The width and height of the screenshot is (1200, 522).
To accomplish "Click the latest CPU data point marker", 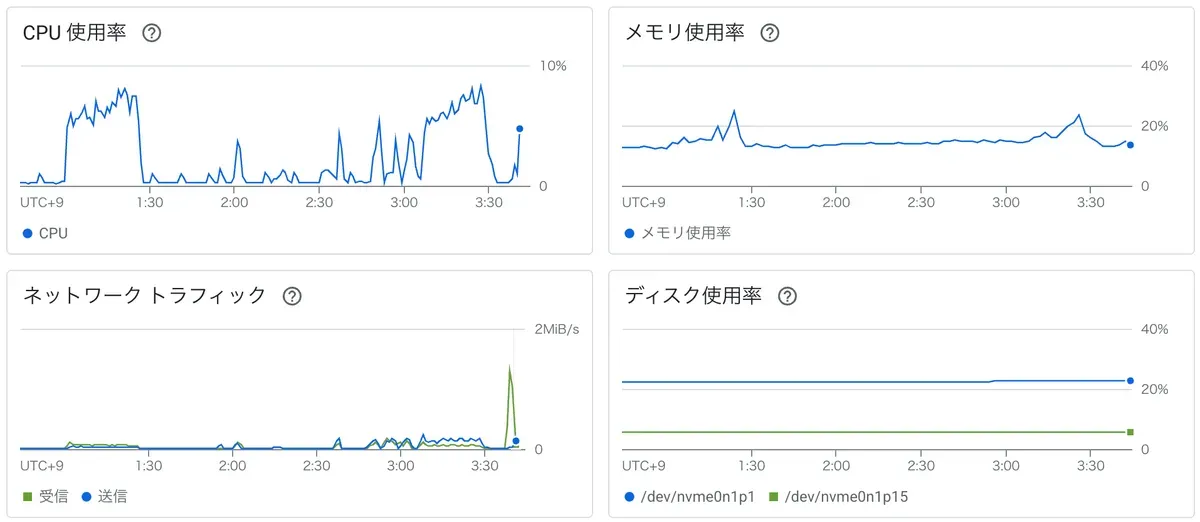I will click(x=519, y=129).
